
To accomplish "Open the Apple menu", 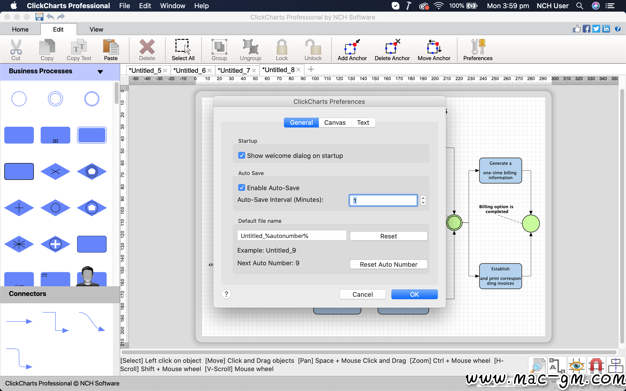I will [14, 6].
